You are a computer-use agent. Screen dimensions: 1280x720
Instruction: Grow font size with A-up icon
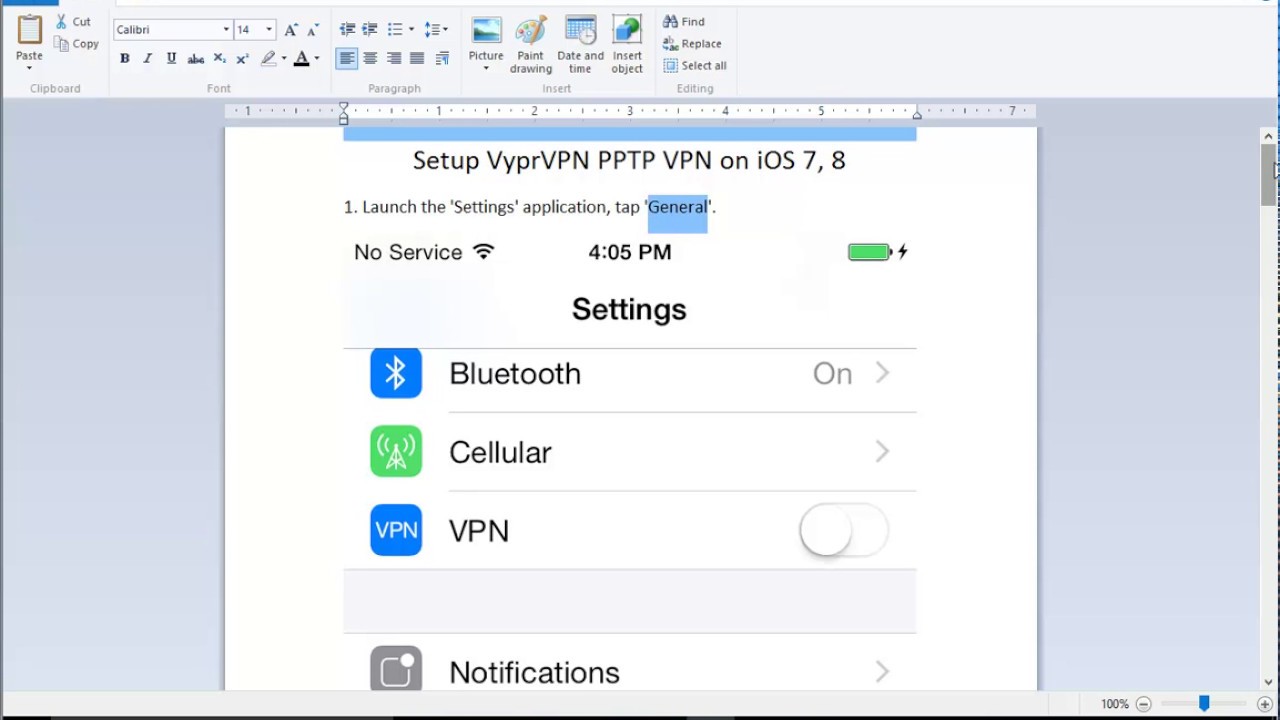291,30
